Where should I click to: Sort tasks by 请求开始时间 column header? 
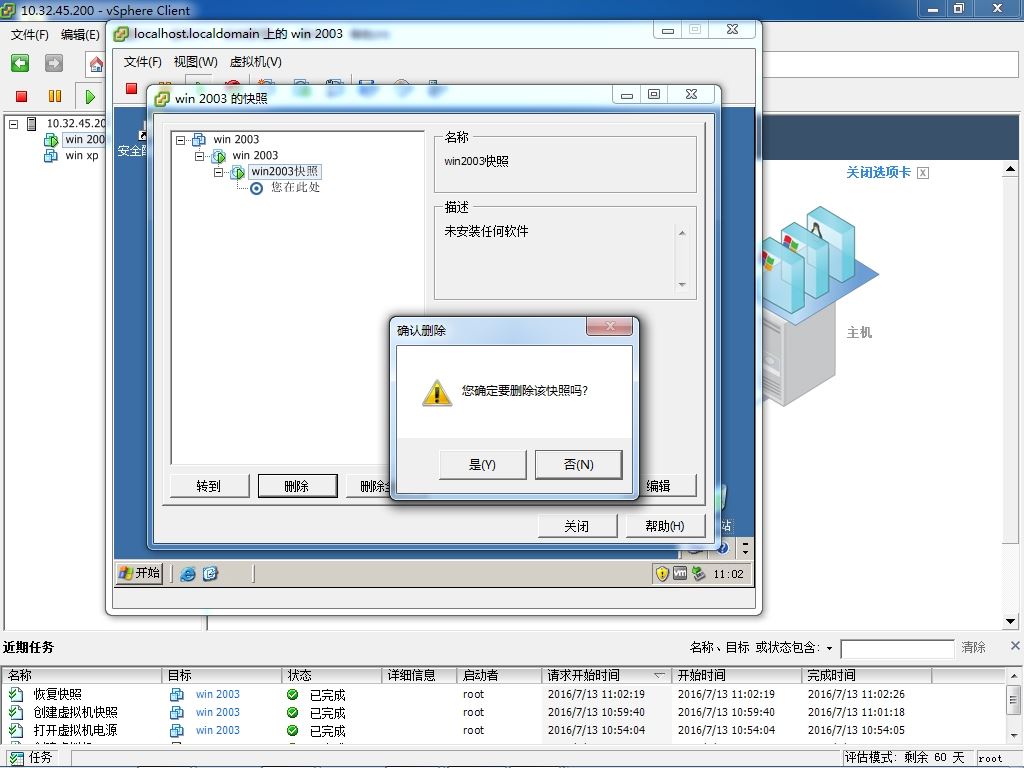pyautogui.click(x=606, y=675)
